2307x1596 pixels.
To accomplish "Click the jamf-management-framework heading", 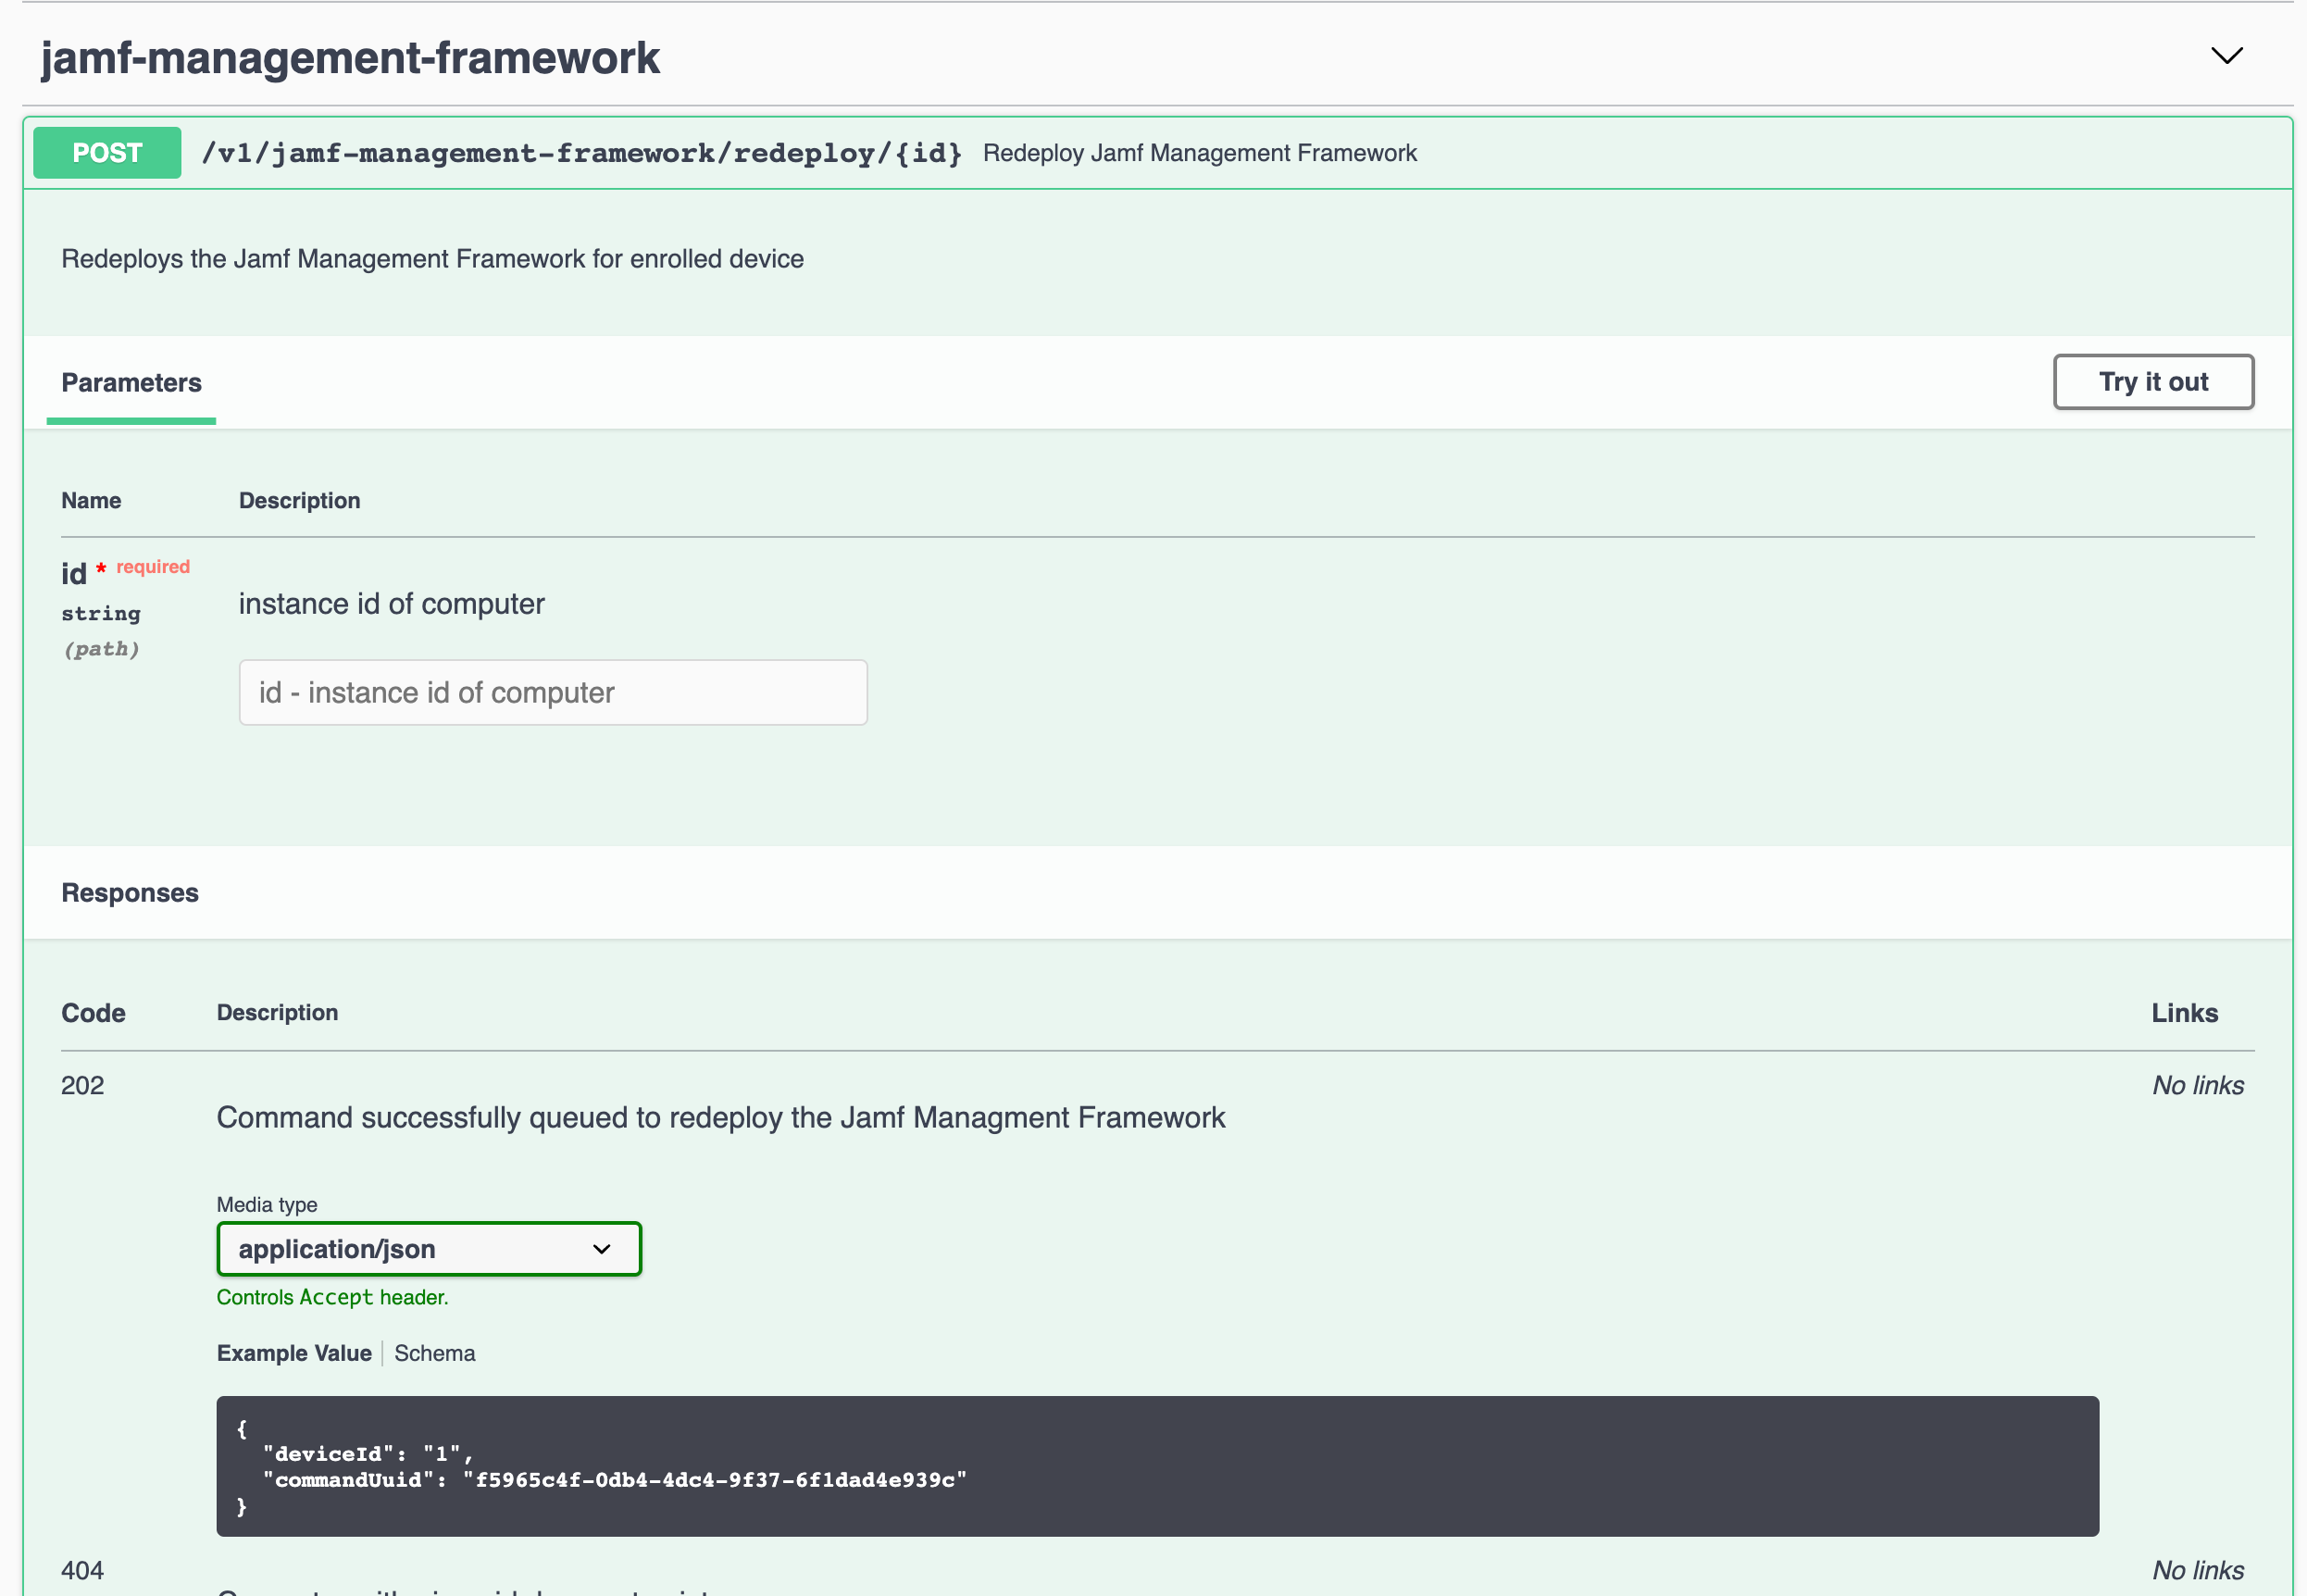I will tap(350, 58).
